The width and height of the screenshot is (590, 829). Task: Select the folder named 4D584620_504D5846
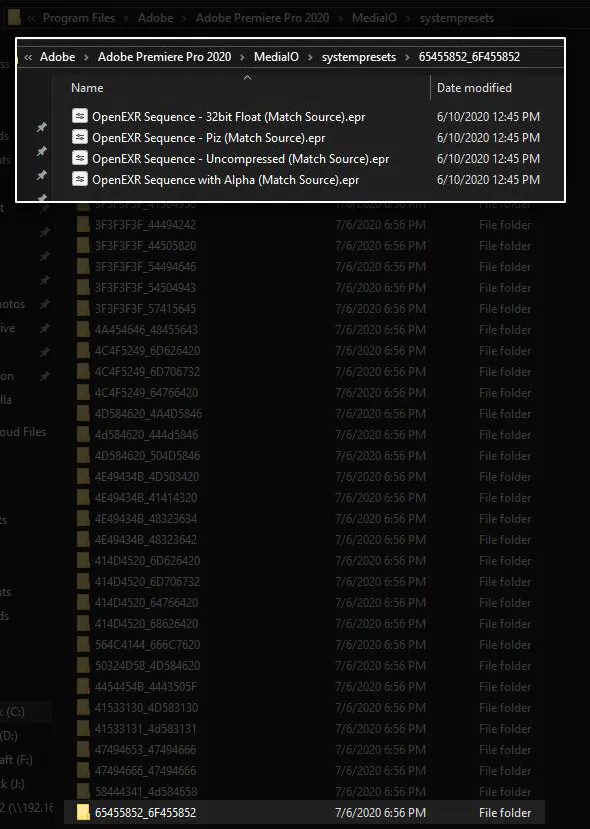pyautogui.click(x=148, y=456)
